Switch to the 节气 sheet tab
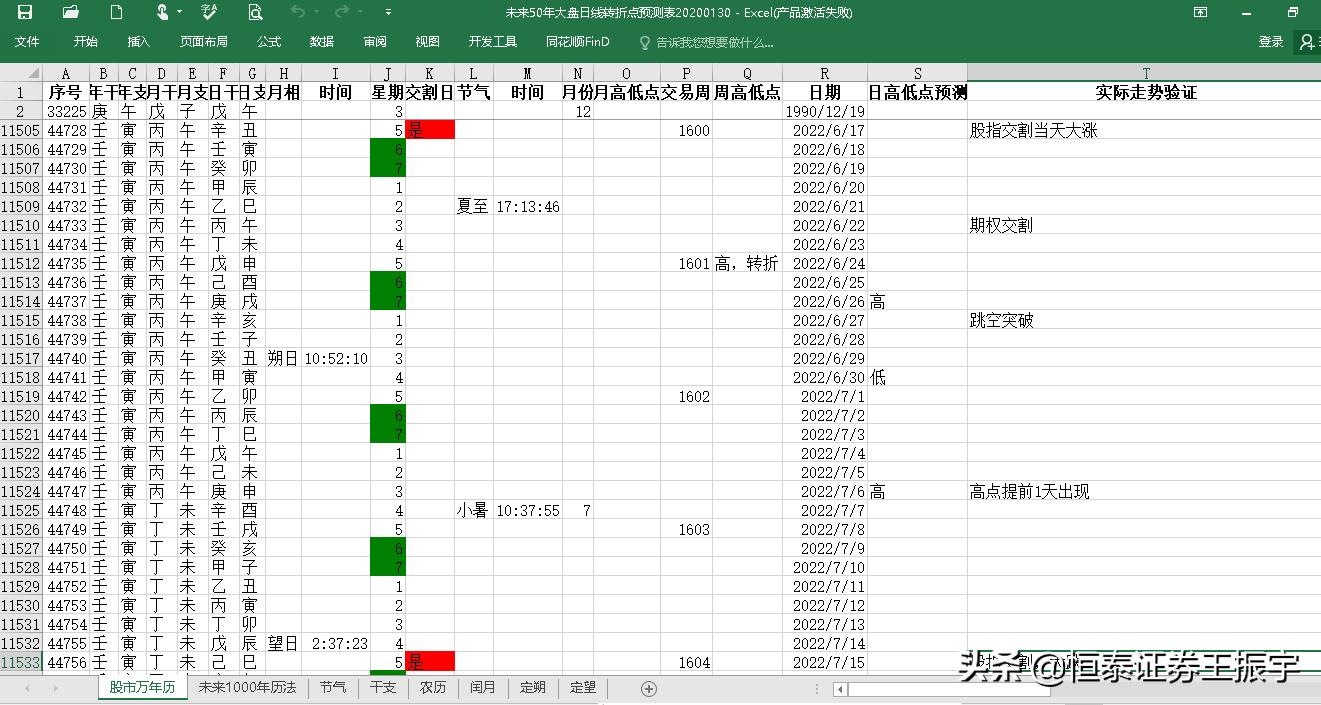Image resolution: width=1321 pixels, height=705 pixels. [x=333, y=688]
